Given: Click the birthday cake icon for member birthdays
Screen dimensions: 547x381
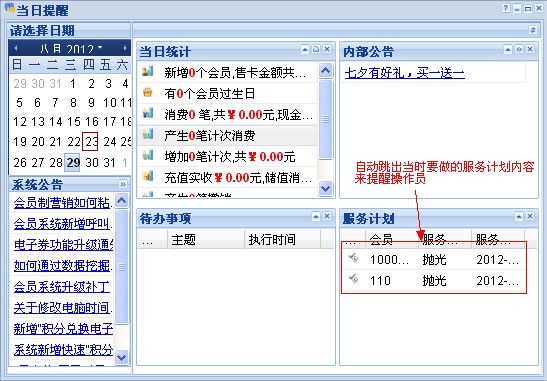Looking at the screenshot, I should click(148, 93).
